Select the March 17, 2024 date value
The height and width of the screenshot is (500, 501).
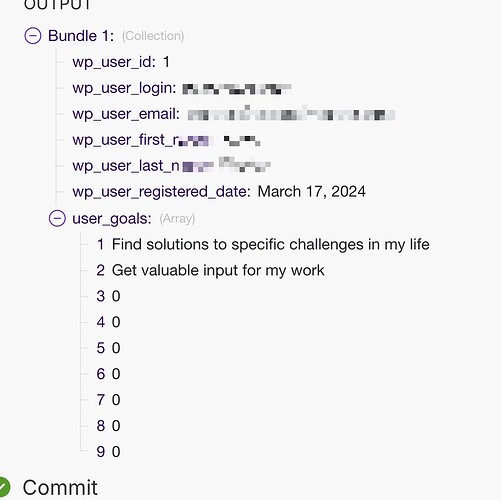[x=312, y=192]
